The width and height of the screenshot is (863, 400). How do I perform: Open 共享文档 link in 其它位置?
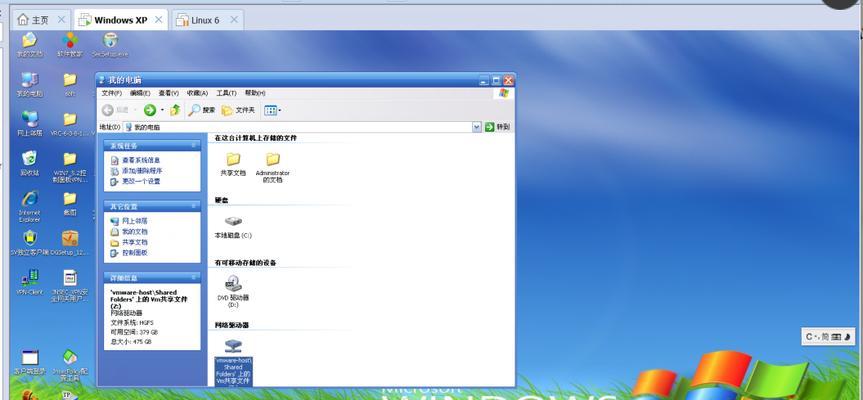pyautogui.click(x=134, y=242)
